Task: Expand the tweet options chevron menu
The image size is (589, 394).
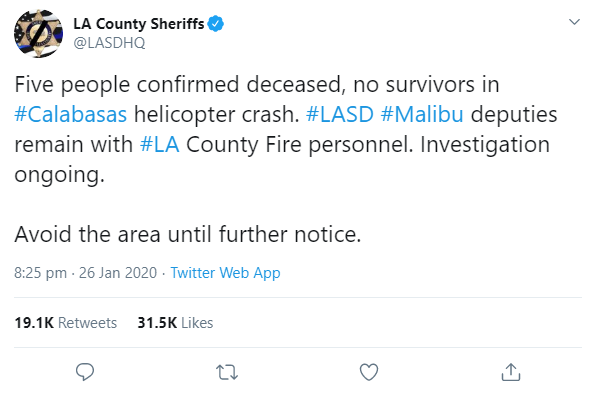Action: (x=574, y=22)
